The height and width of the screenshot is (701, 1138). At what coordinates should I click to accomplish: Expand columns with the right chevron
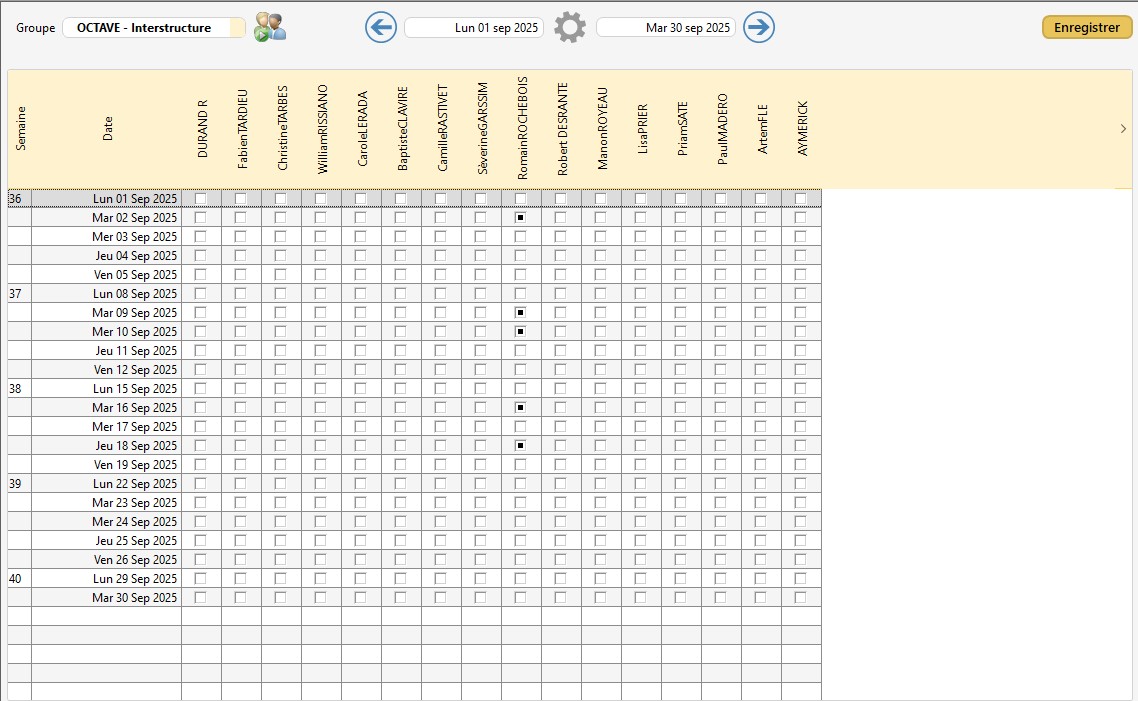pos(1123,129)
